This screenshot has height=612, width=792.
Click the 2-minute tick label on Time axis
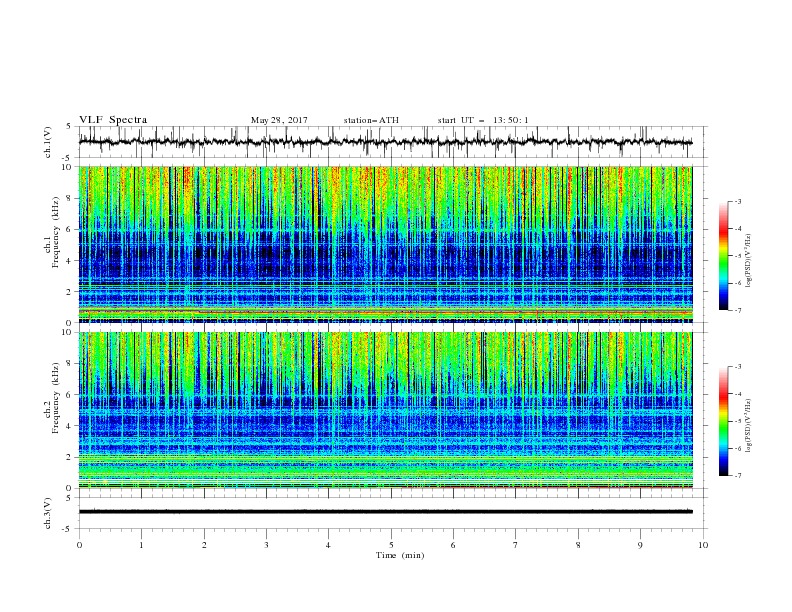coord(204,545)
